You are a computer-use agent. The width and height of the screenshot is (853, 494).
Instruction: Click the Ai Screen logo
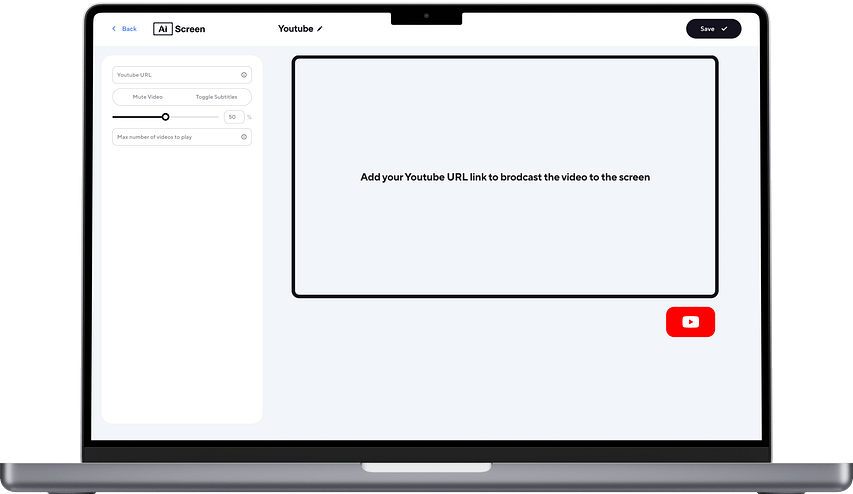(179, 29)
